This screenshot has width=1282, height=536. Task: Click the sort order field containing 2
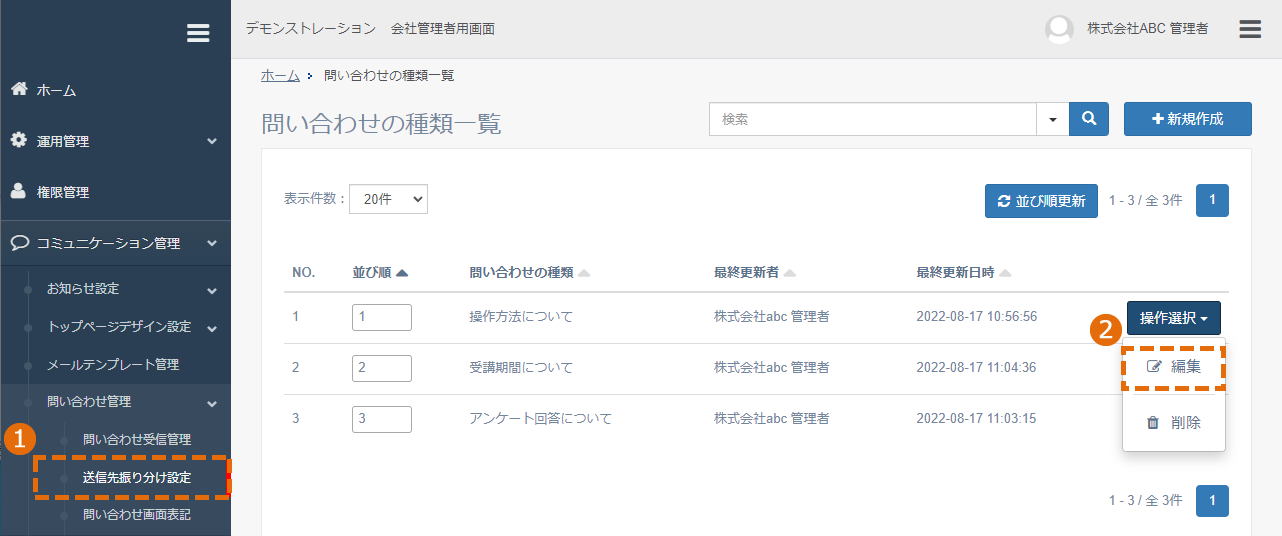(382, 368)
